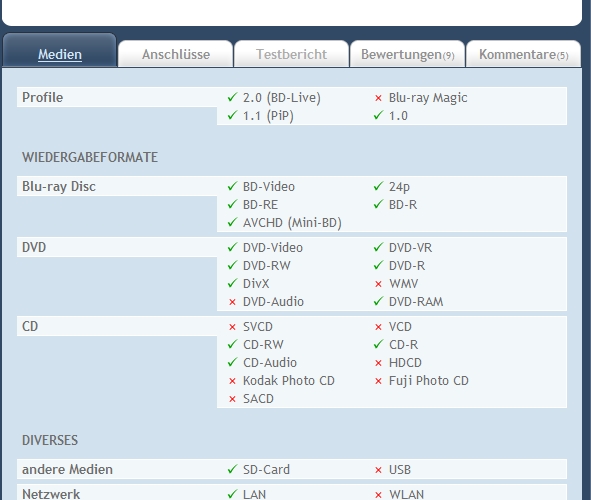Click the red cross beside SACD
Image resolution: width=591 pixels, height=500 pixels.
pos(233,399)
